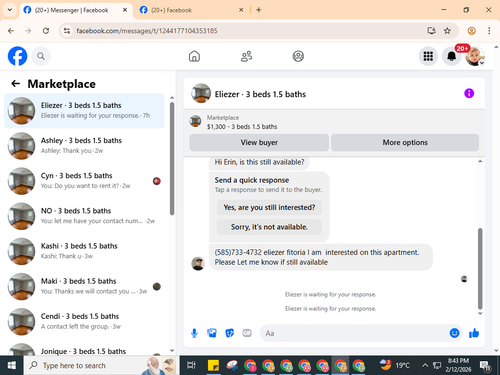This screenshot has width=500, height=375.
Task: Click browser forward button
Action: (28, 31)
